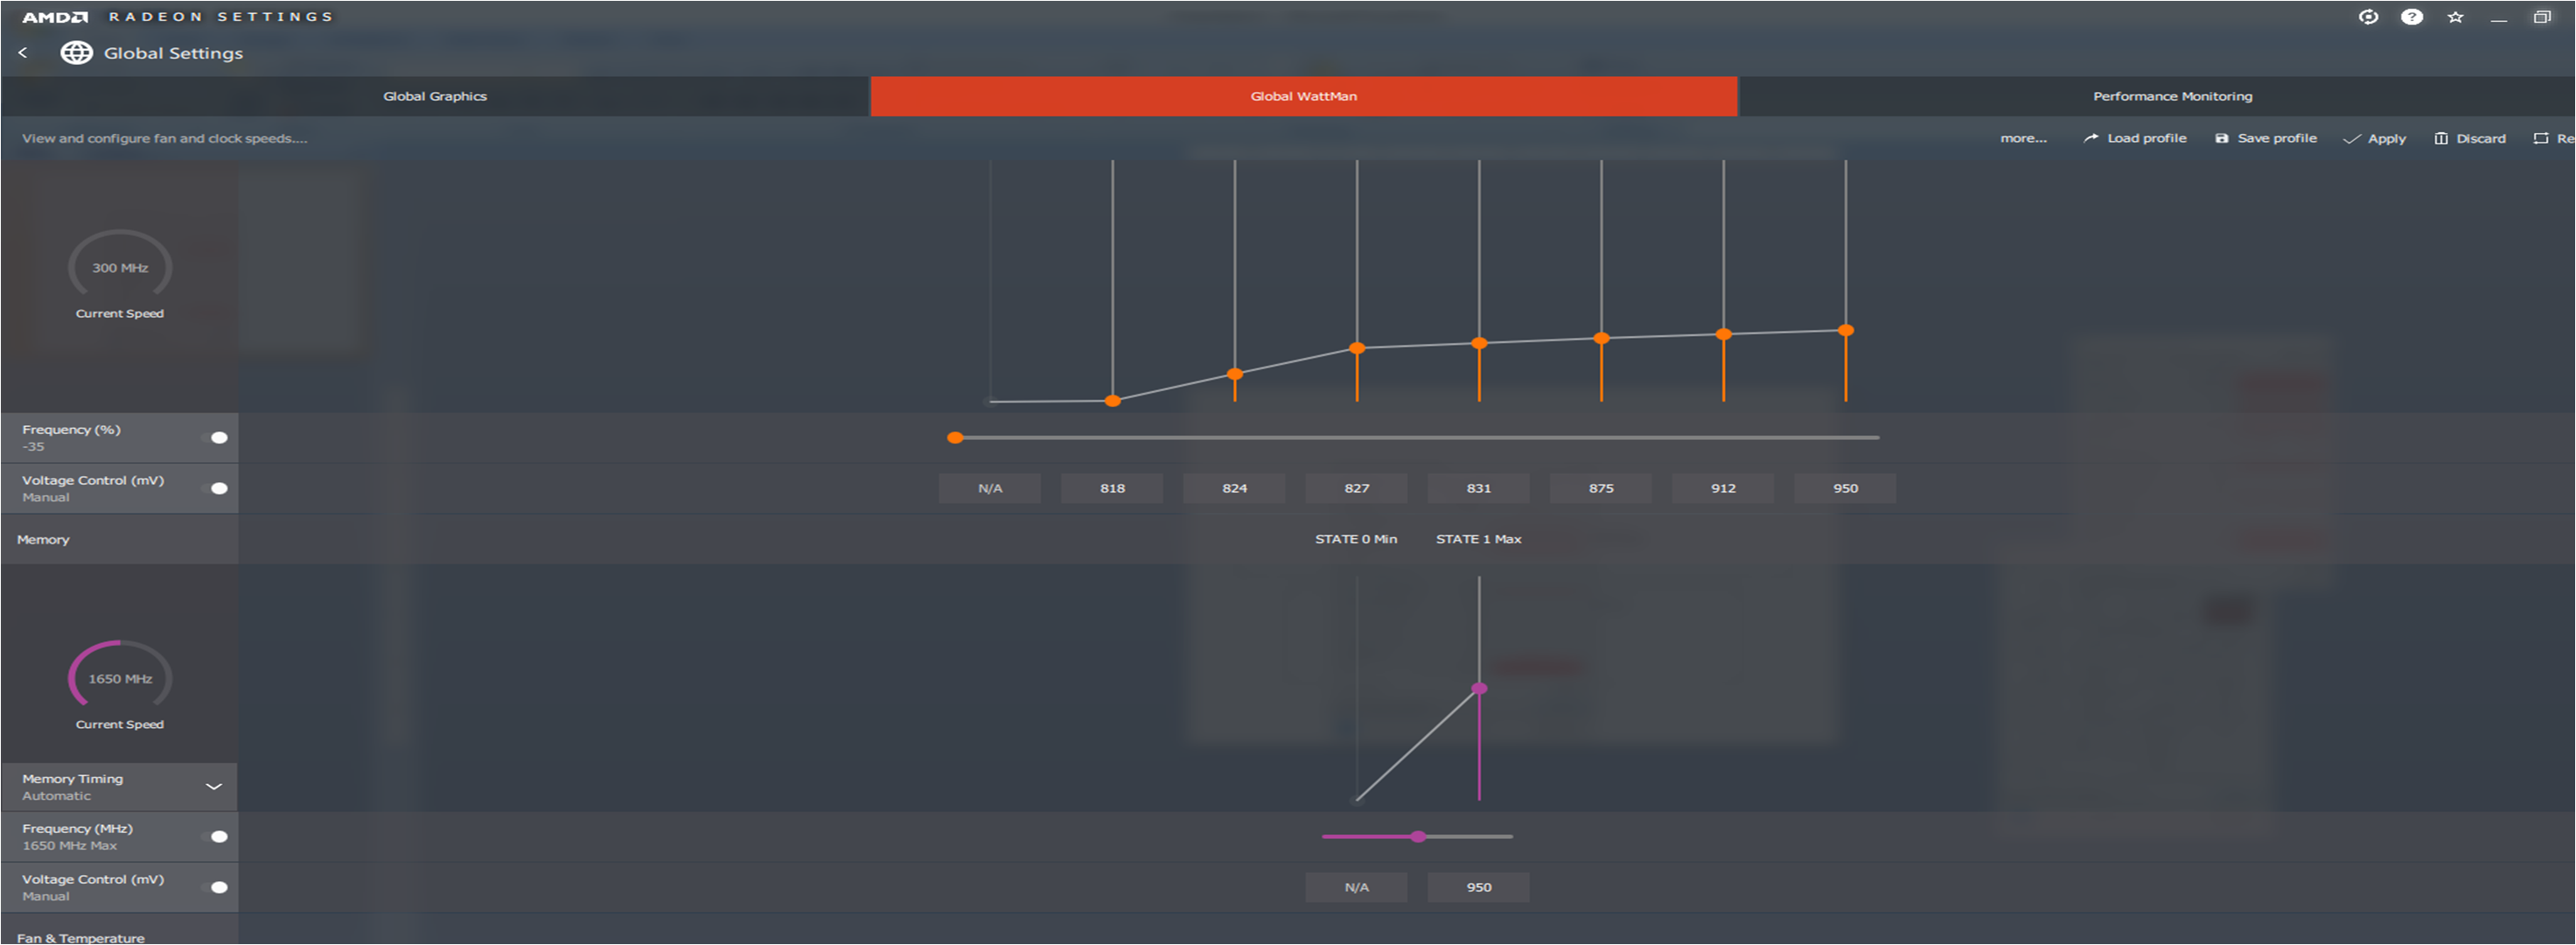The height and width of the screenshot is (945, 2576).
Task: Click the Load profile arrow icon
Action: point(2091,138)
